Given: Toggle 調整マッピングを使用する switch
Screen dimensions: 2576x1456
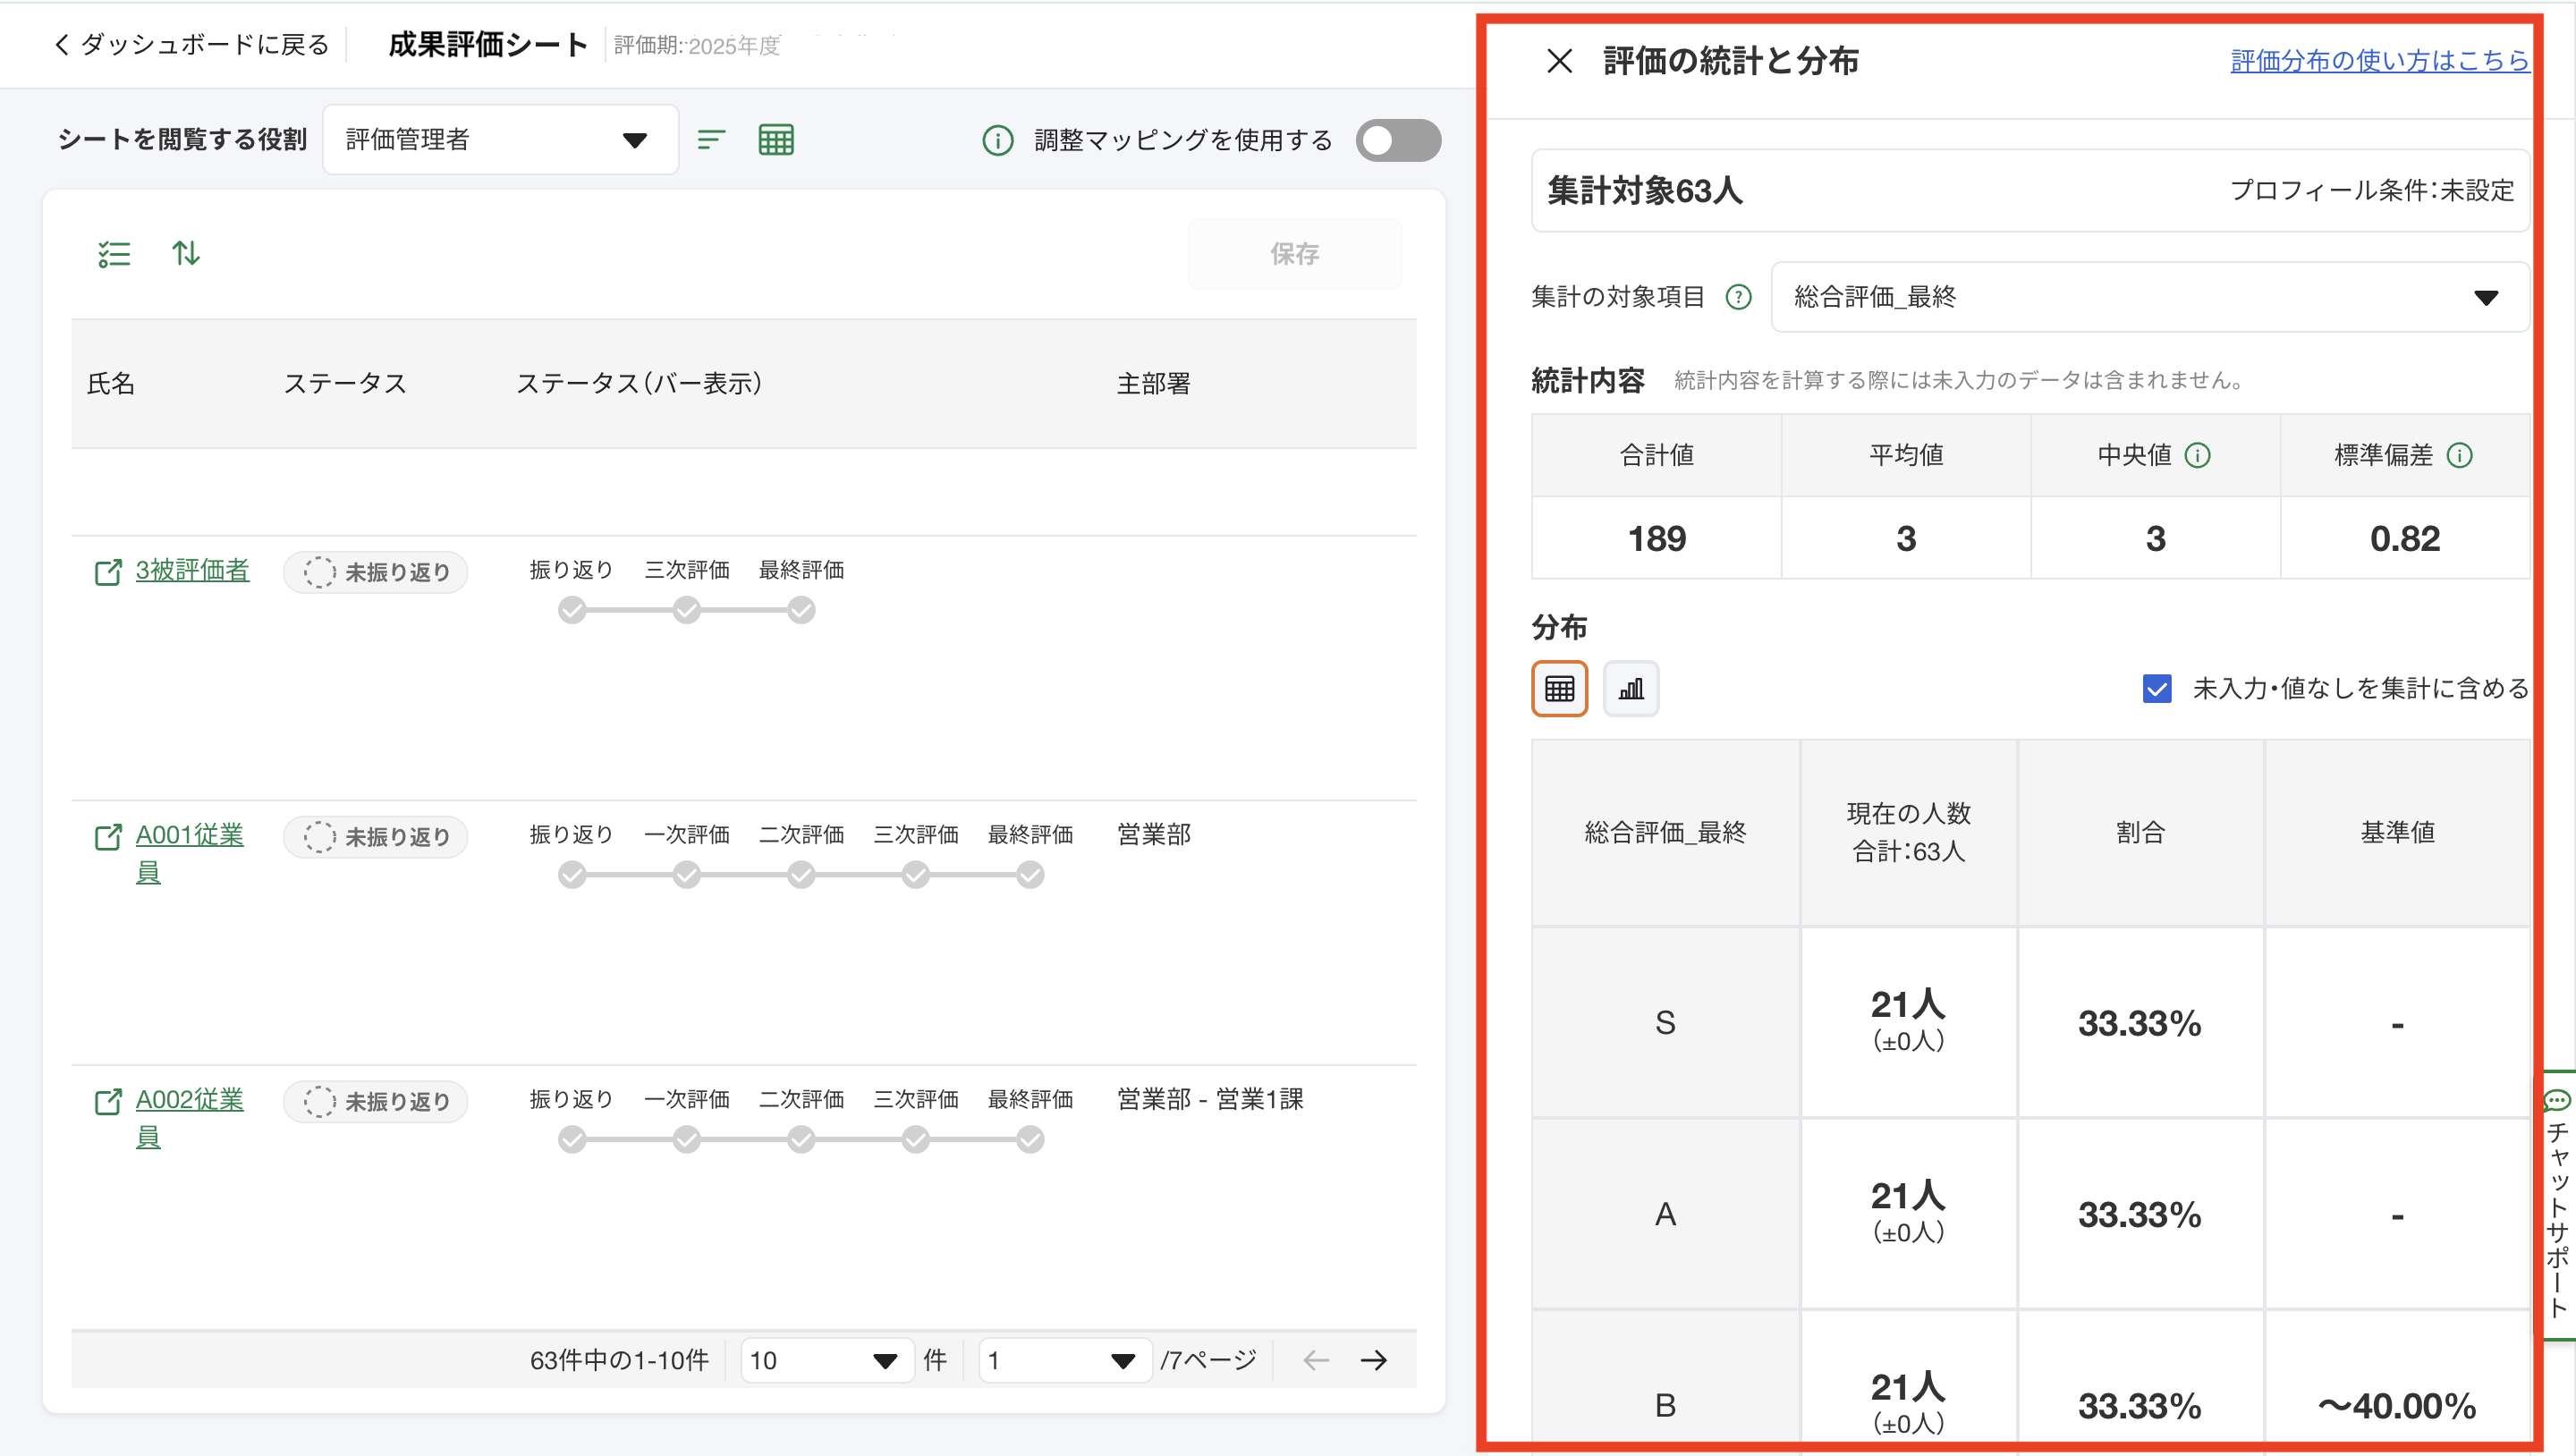Looking at the screenshot, I should 1398,140.
